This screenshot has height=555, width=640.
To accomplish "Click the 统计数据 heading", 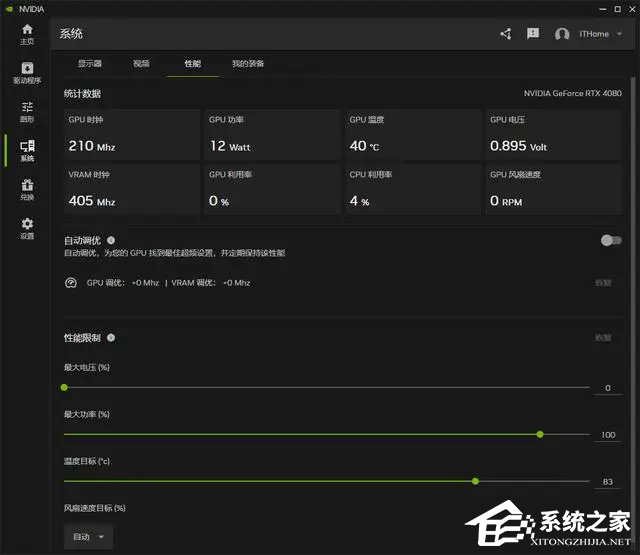I will (82, 93).
